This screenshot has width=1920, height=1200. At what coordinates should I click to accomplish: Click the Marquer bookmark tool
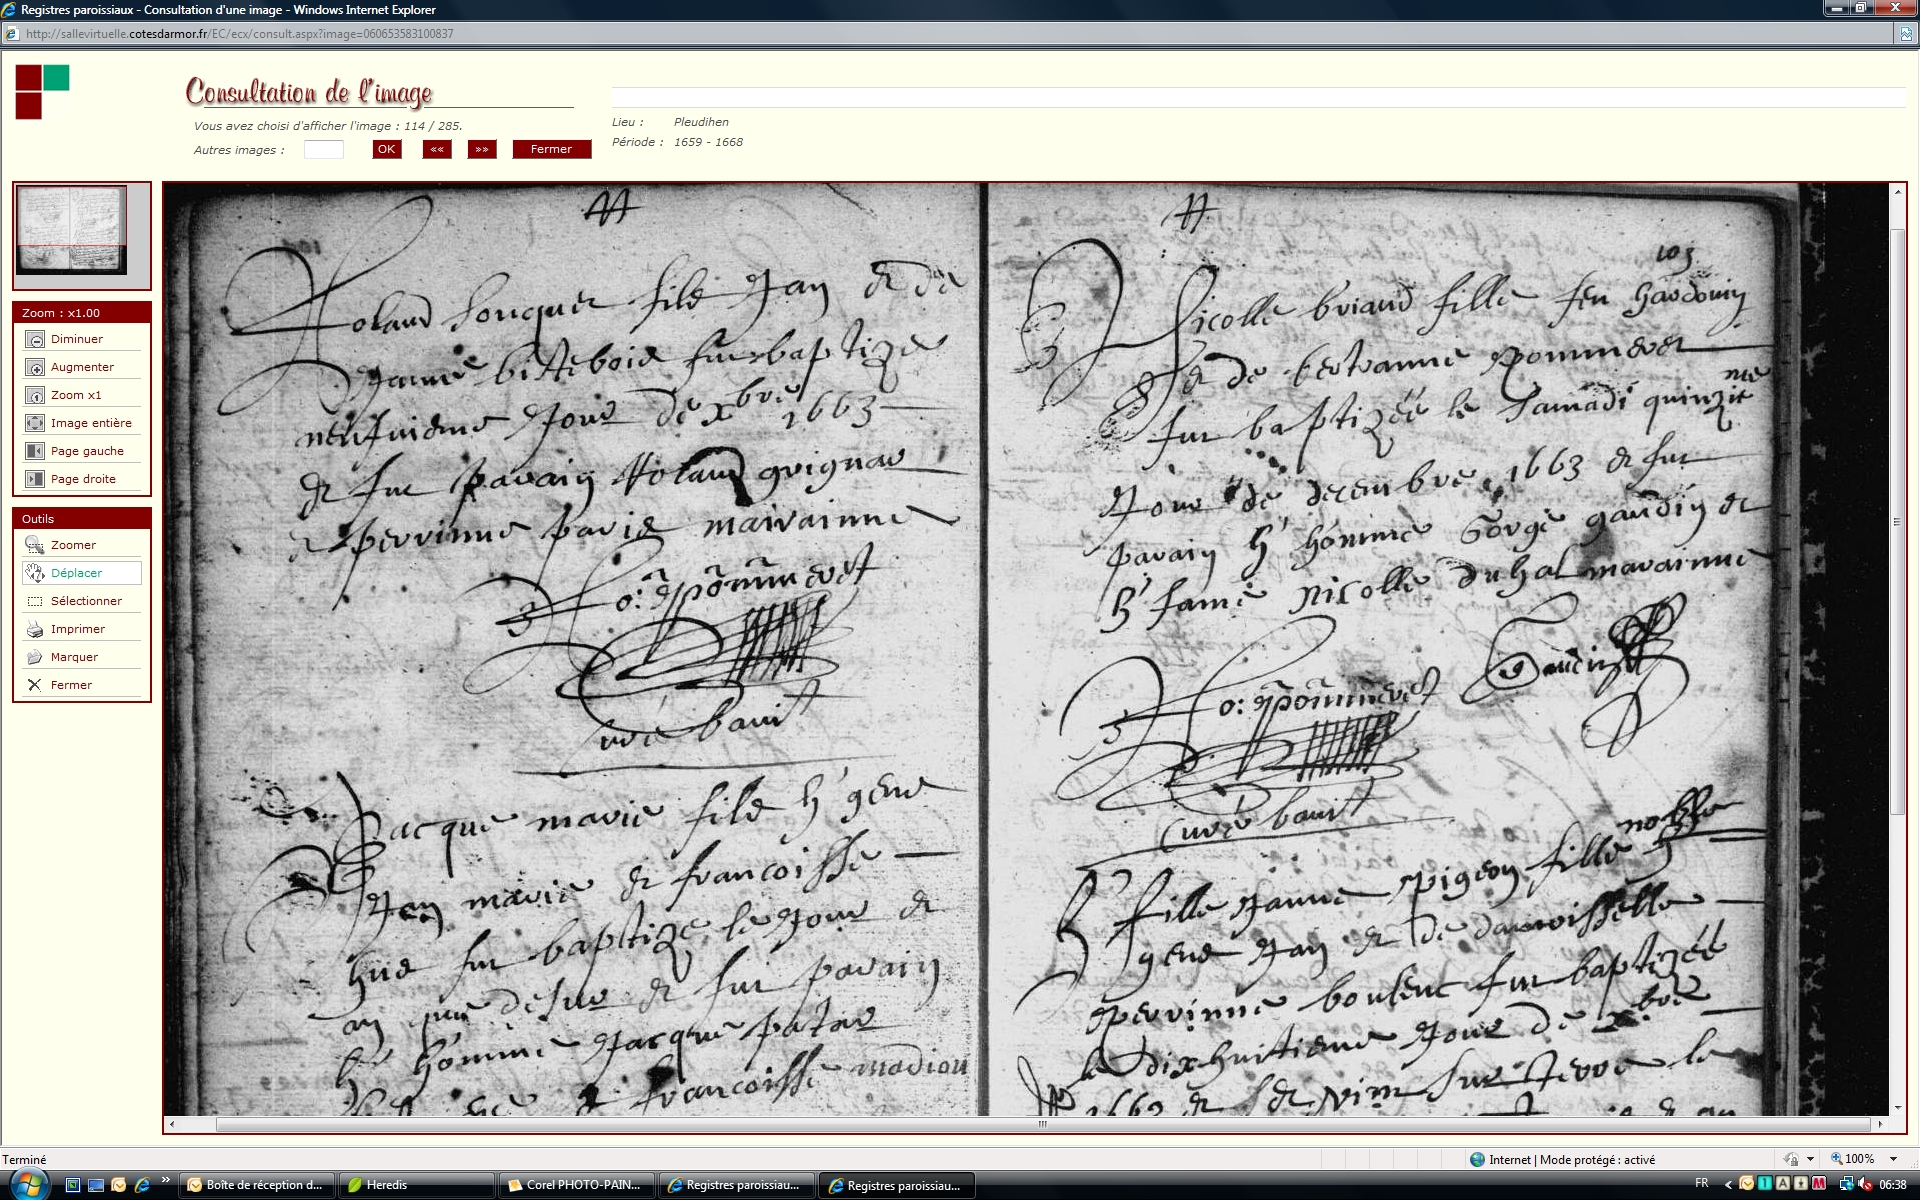click(35, 658)
